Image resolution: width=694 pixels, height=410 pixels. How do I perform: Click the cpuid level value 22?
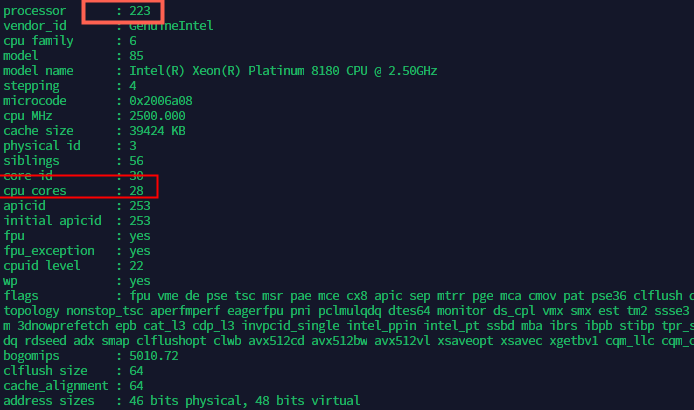(136, 266)
